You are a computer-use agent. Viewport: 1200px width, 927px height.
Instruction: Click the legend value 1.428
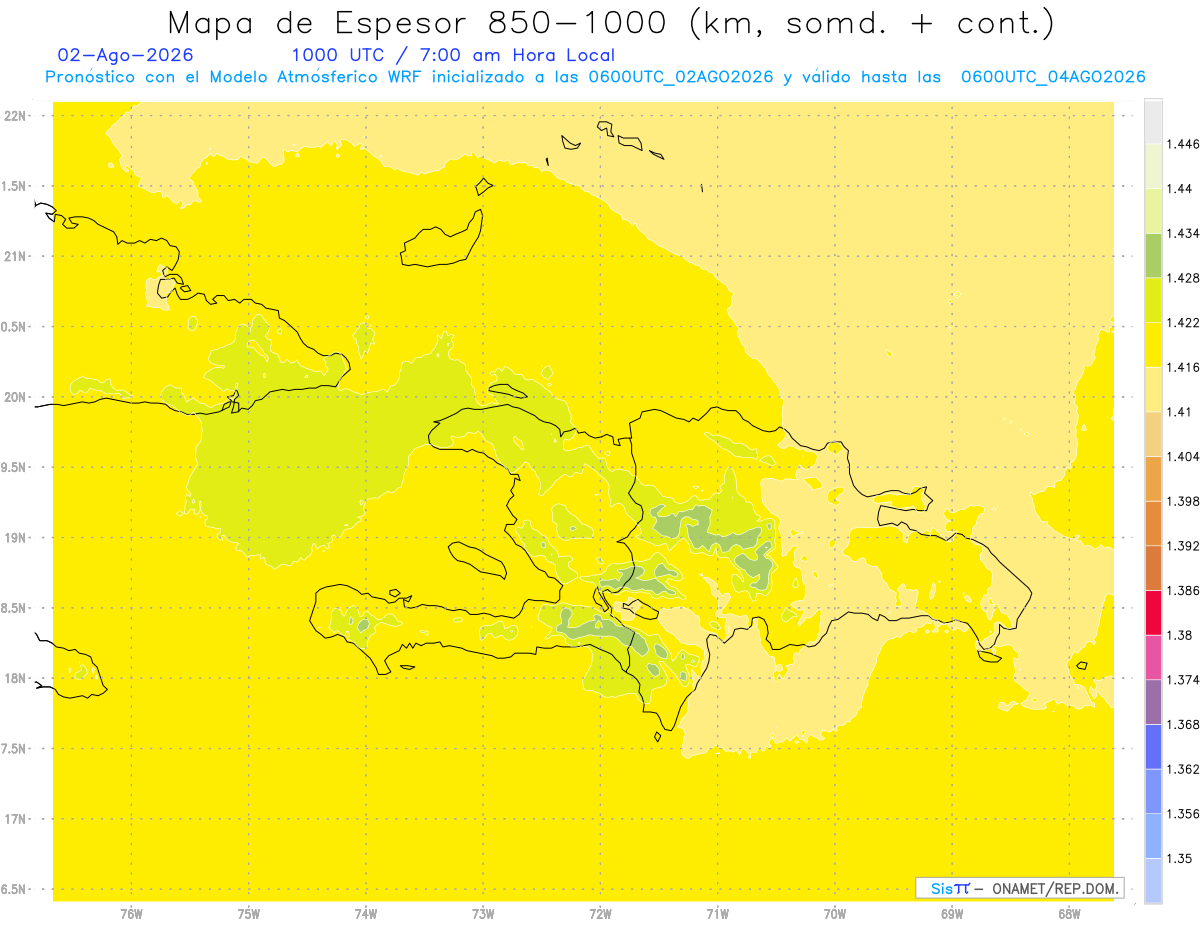[x=1183, y=278]
